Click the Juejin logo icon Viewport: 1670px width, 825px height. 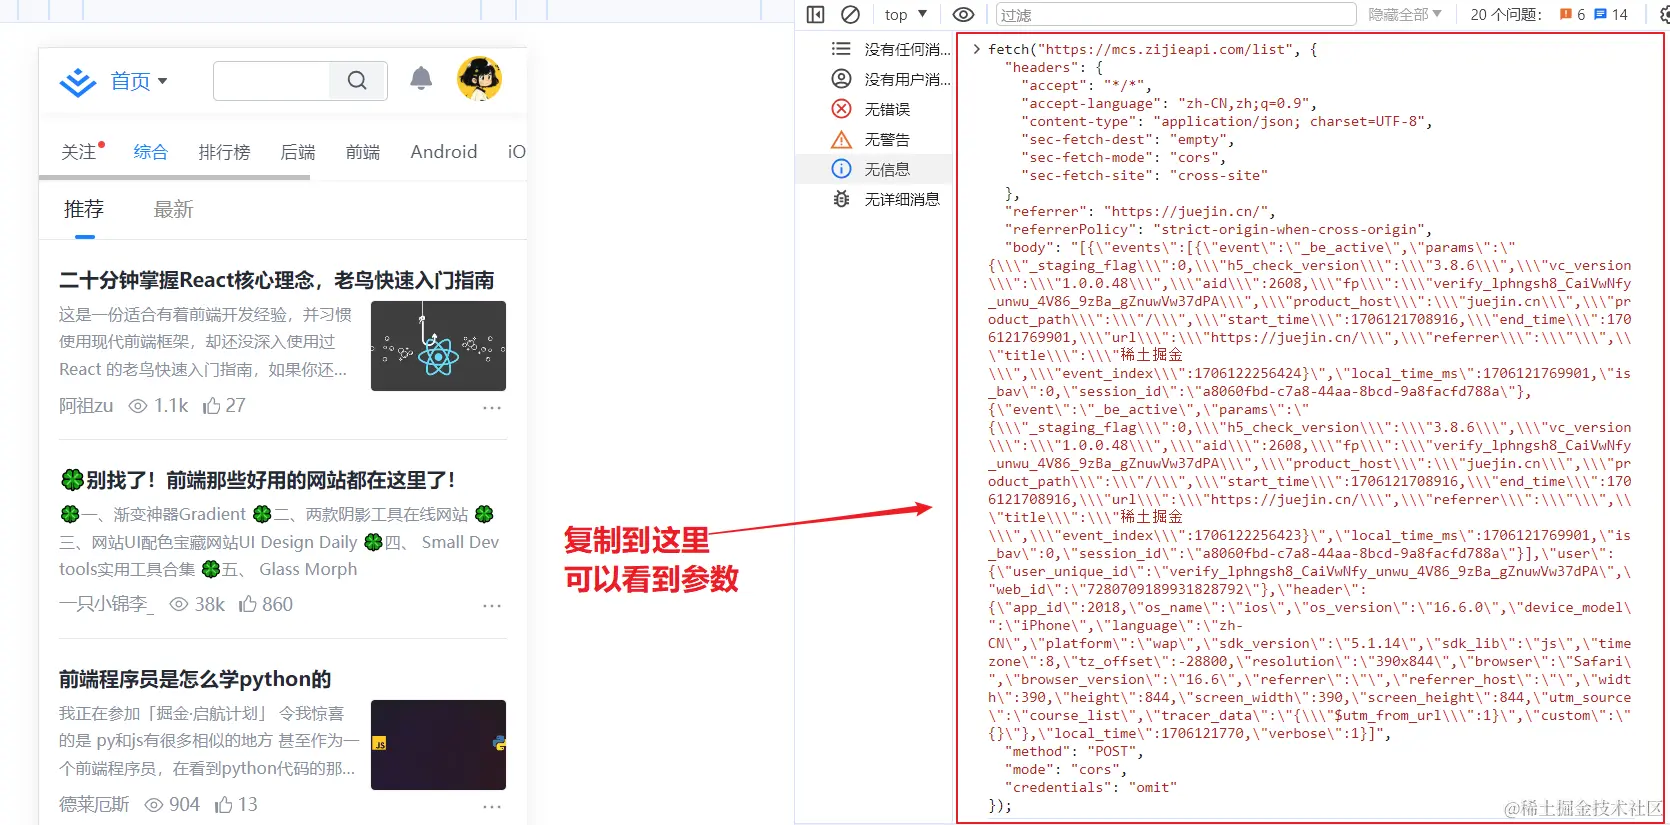[78, 82]
